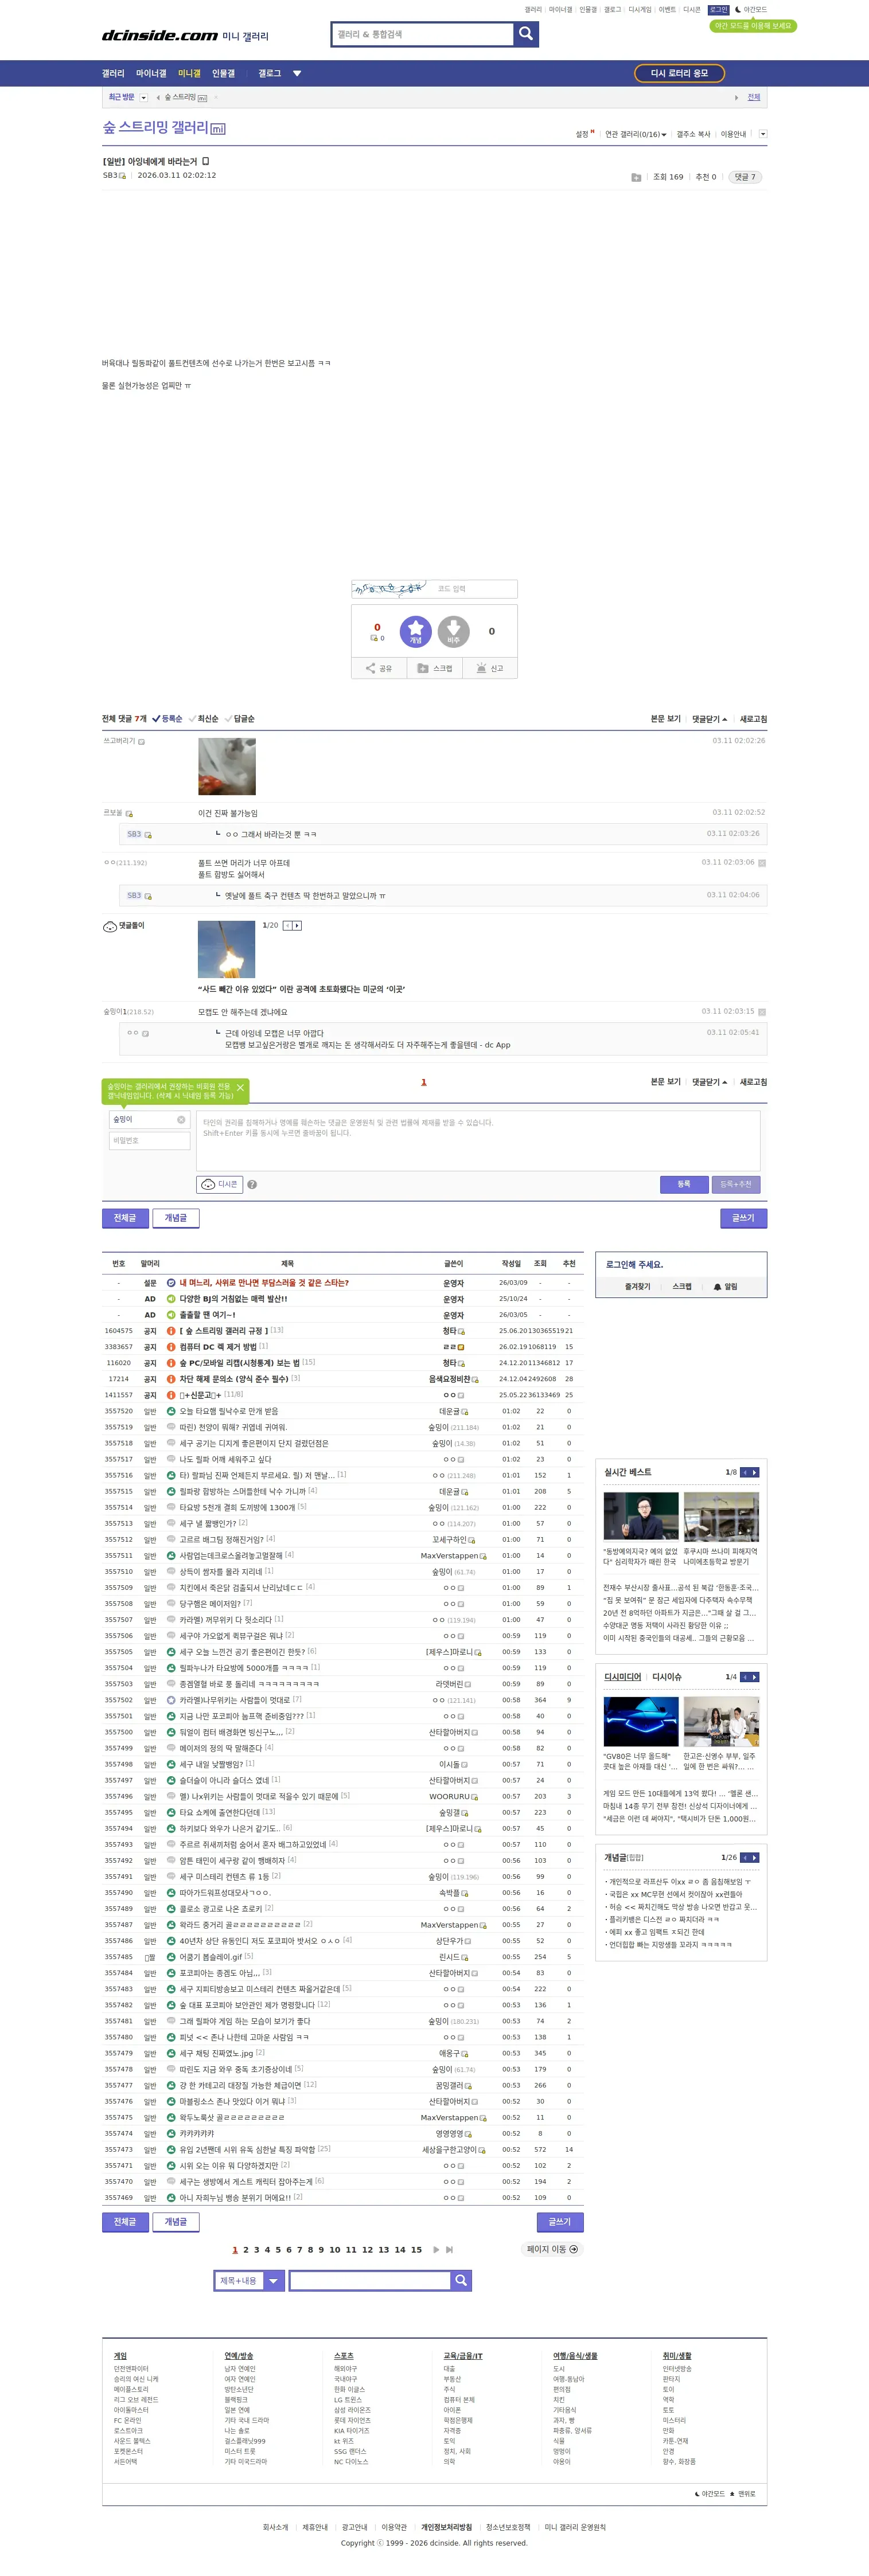Click the help question mark beside 디시콘

pyautogui.click(x=252, y=1185)
